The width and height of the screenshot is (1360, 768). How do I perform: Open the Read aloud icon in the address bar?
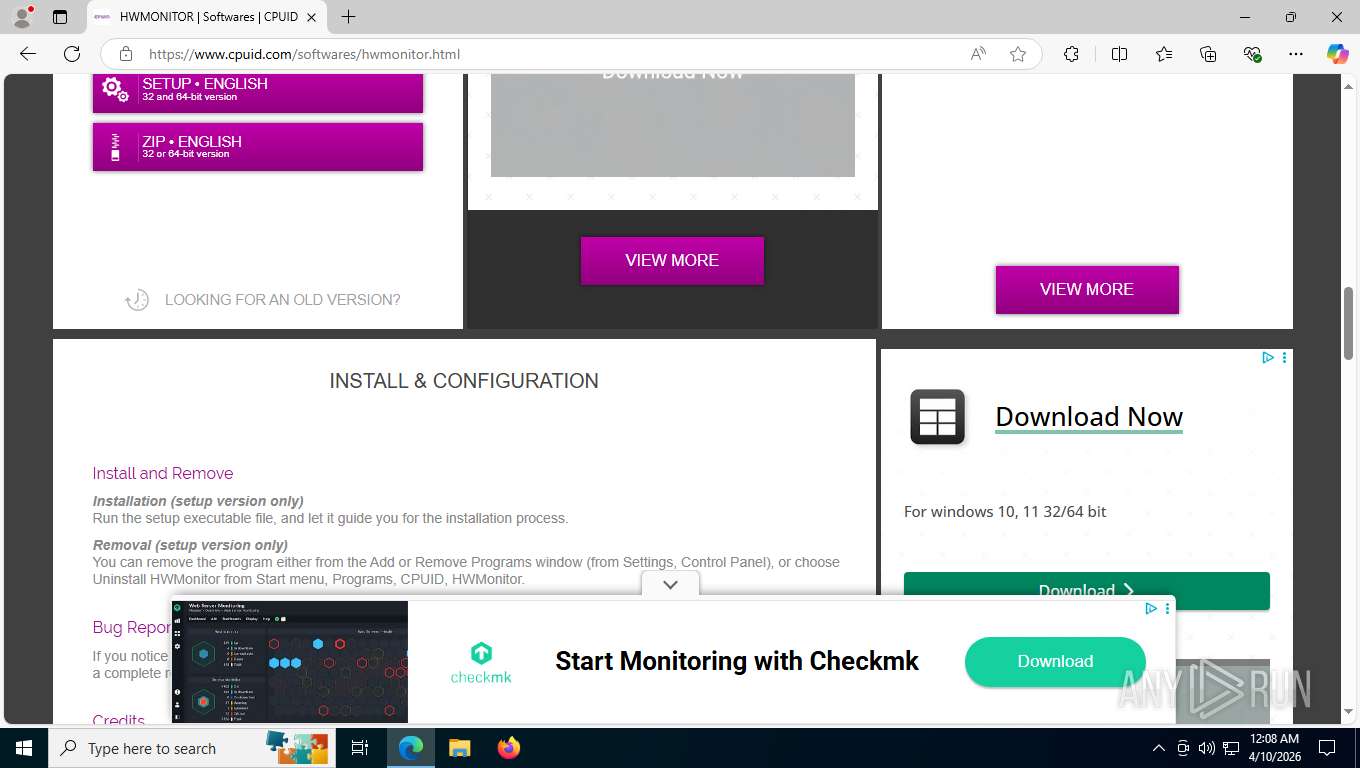978,54
